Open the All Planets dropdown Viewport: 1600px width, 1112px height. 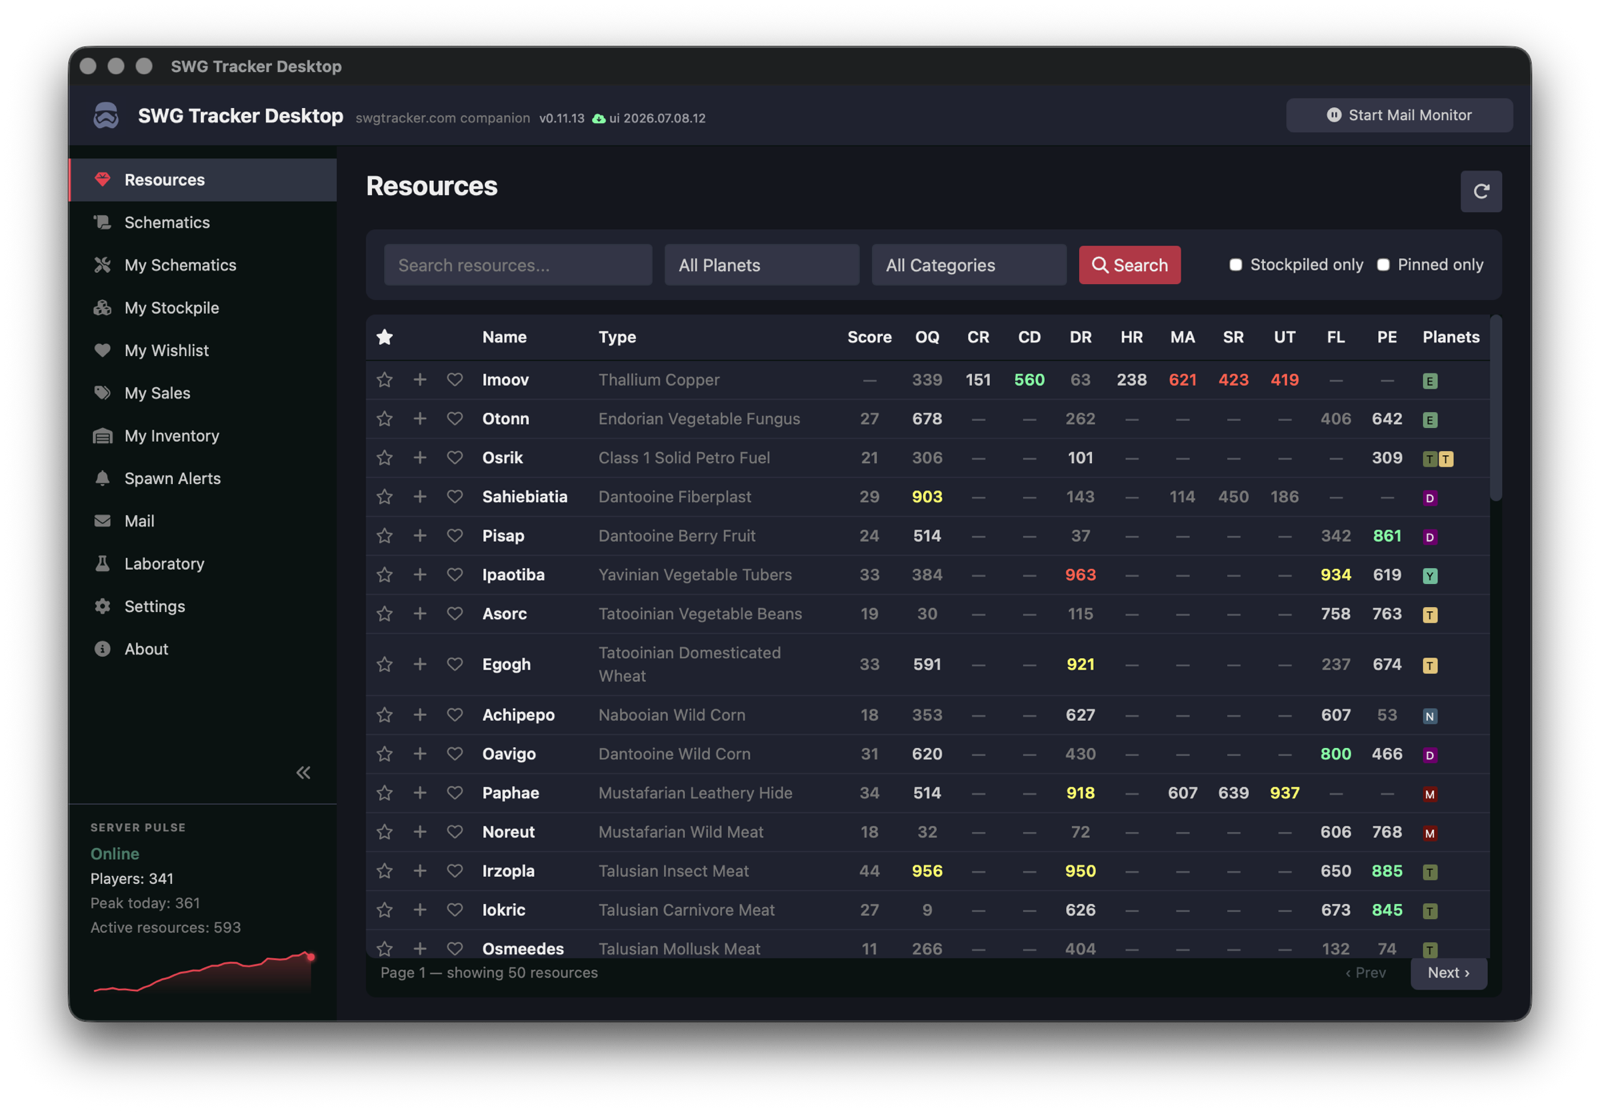click(762, 265)
